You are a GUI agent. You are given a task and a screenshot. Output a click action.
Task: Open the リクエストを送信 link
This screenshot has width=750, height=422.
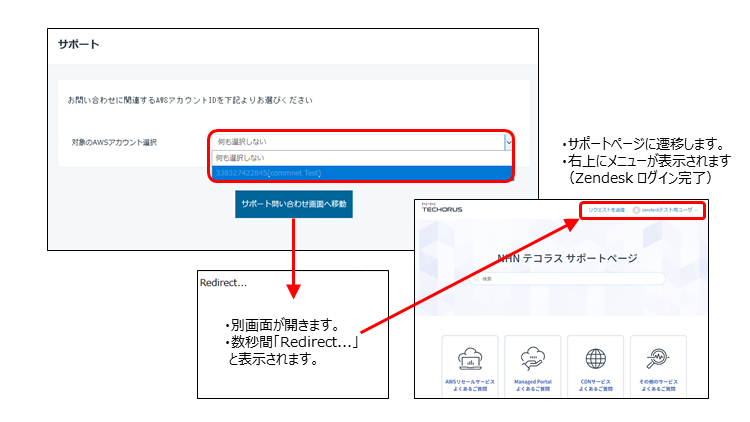coord(606,210)
